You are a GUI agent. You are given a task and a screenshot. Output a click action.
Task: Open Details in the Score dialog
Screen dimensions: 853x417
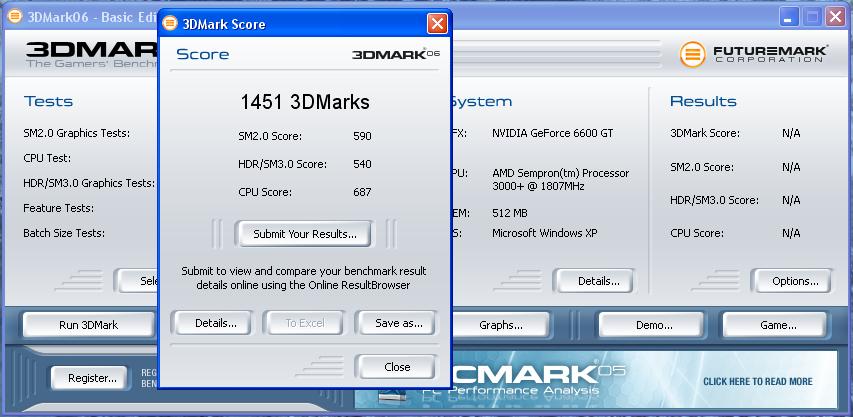pyautogui.click(x=215, y=323)
